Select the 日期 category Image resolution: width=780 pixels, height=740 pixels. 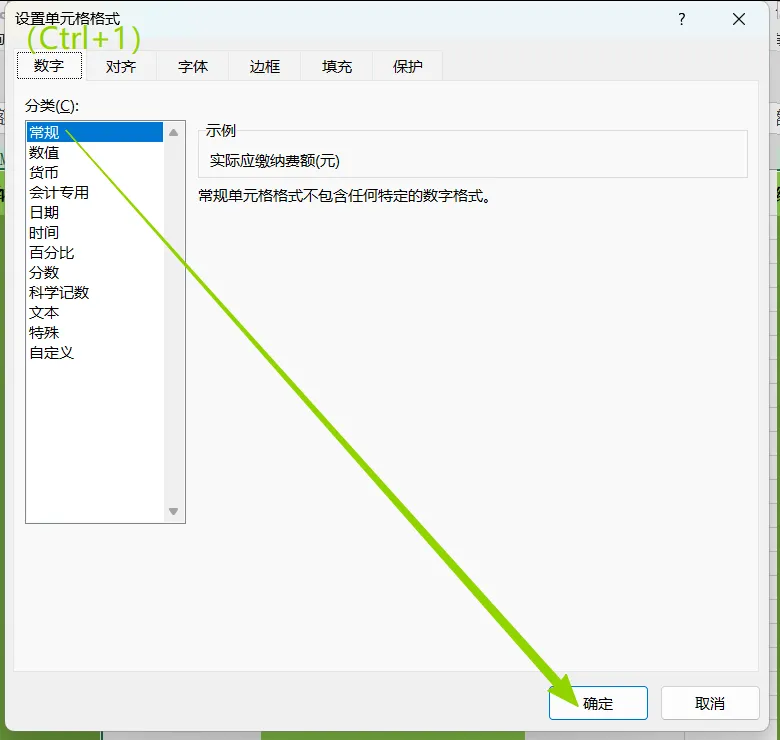click(x=95, y=212)
